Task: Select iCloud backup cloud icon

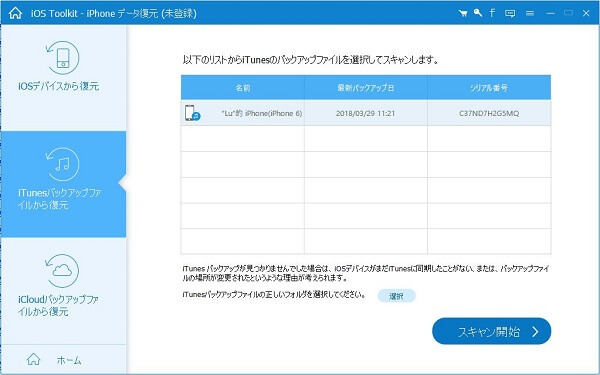Action: [x=62, y=271]
